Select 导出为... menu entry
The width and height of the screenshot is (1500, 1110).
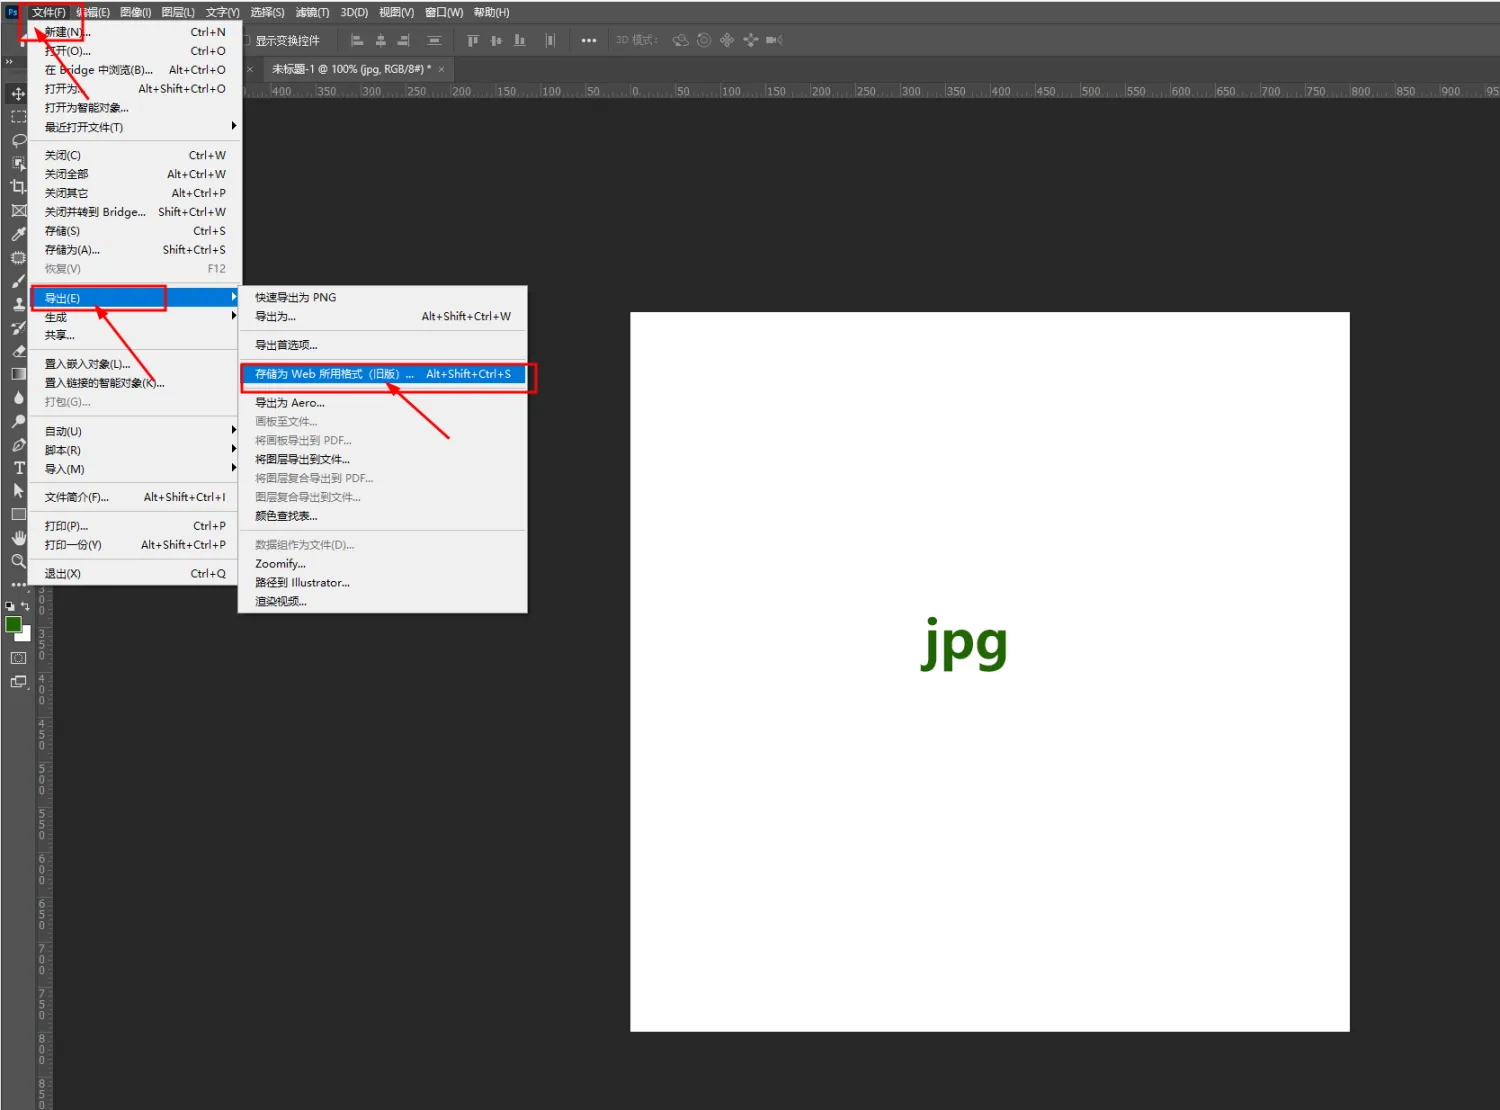coord(383,316)
